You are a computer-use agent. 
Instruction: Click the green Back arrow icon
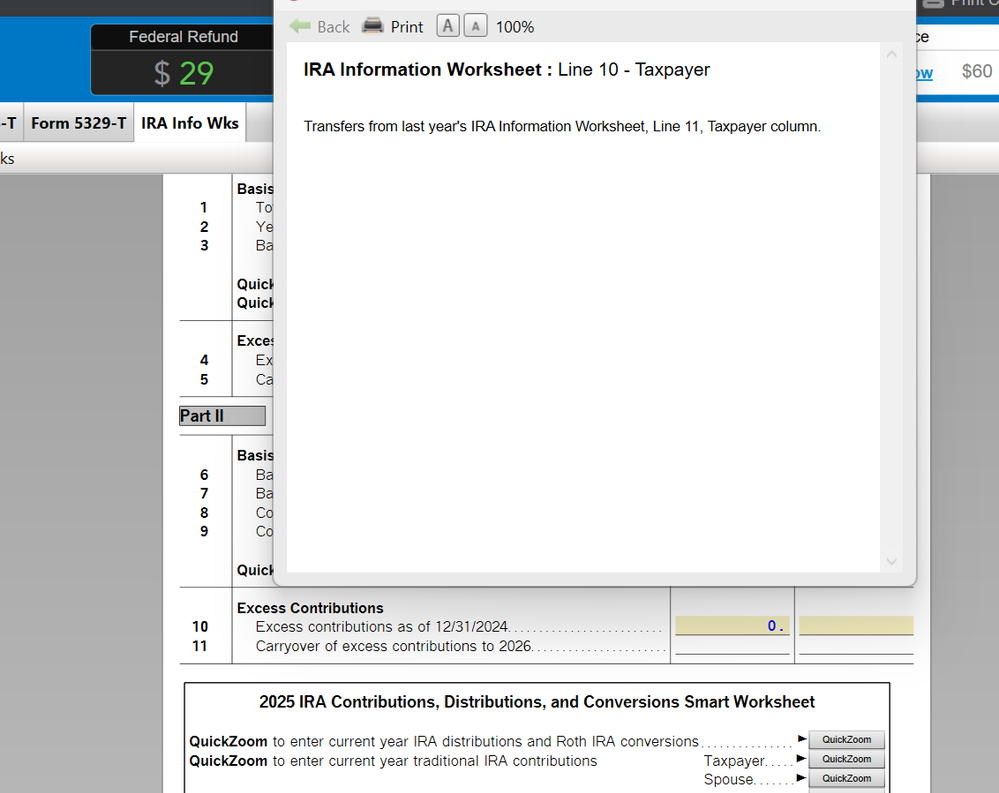point(299,26)
